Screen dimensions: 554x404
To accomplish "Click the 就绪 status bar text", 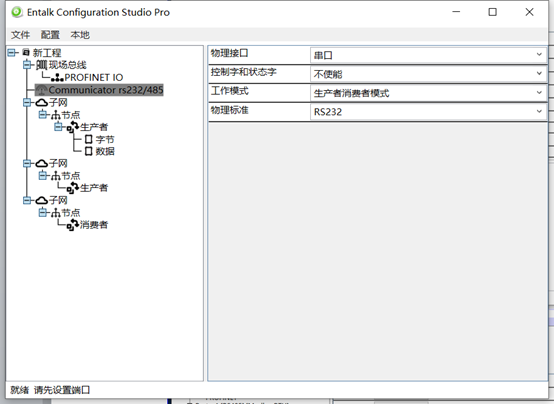I will (x=19, y=390).
